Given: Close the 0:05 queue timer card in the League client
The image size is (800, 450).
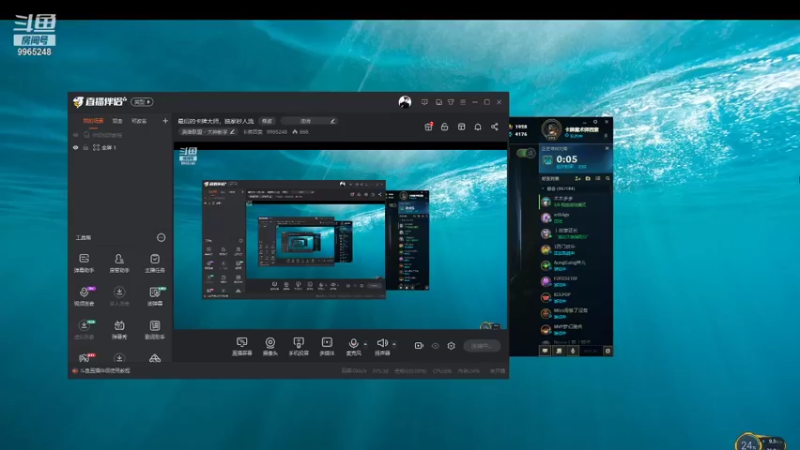Looking at the screenshot, I should 607,148.
